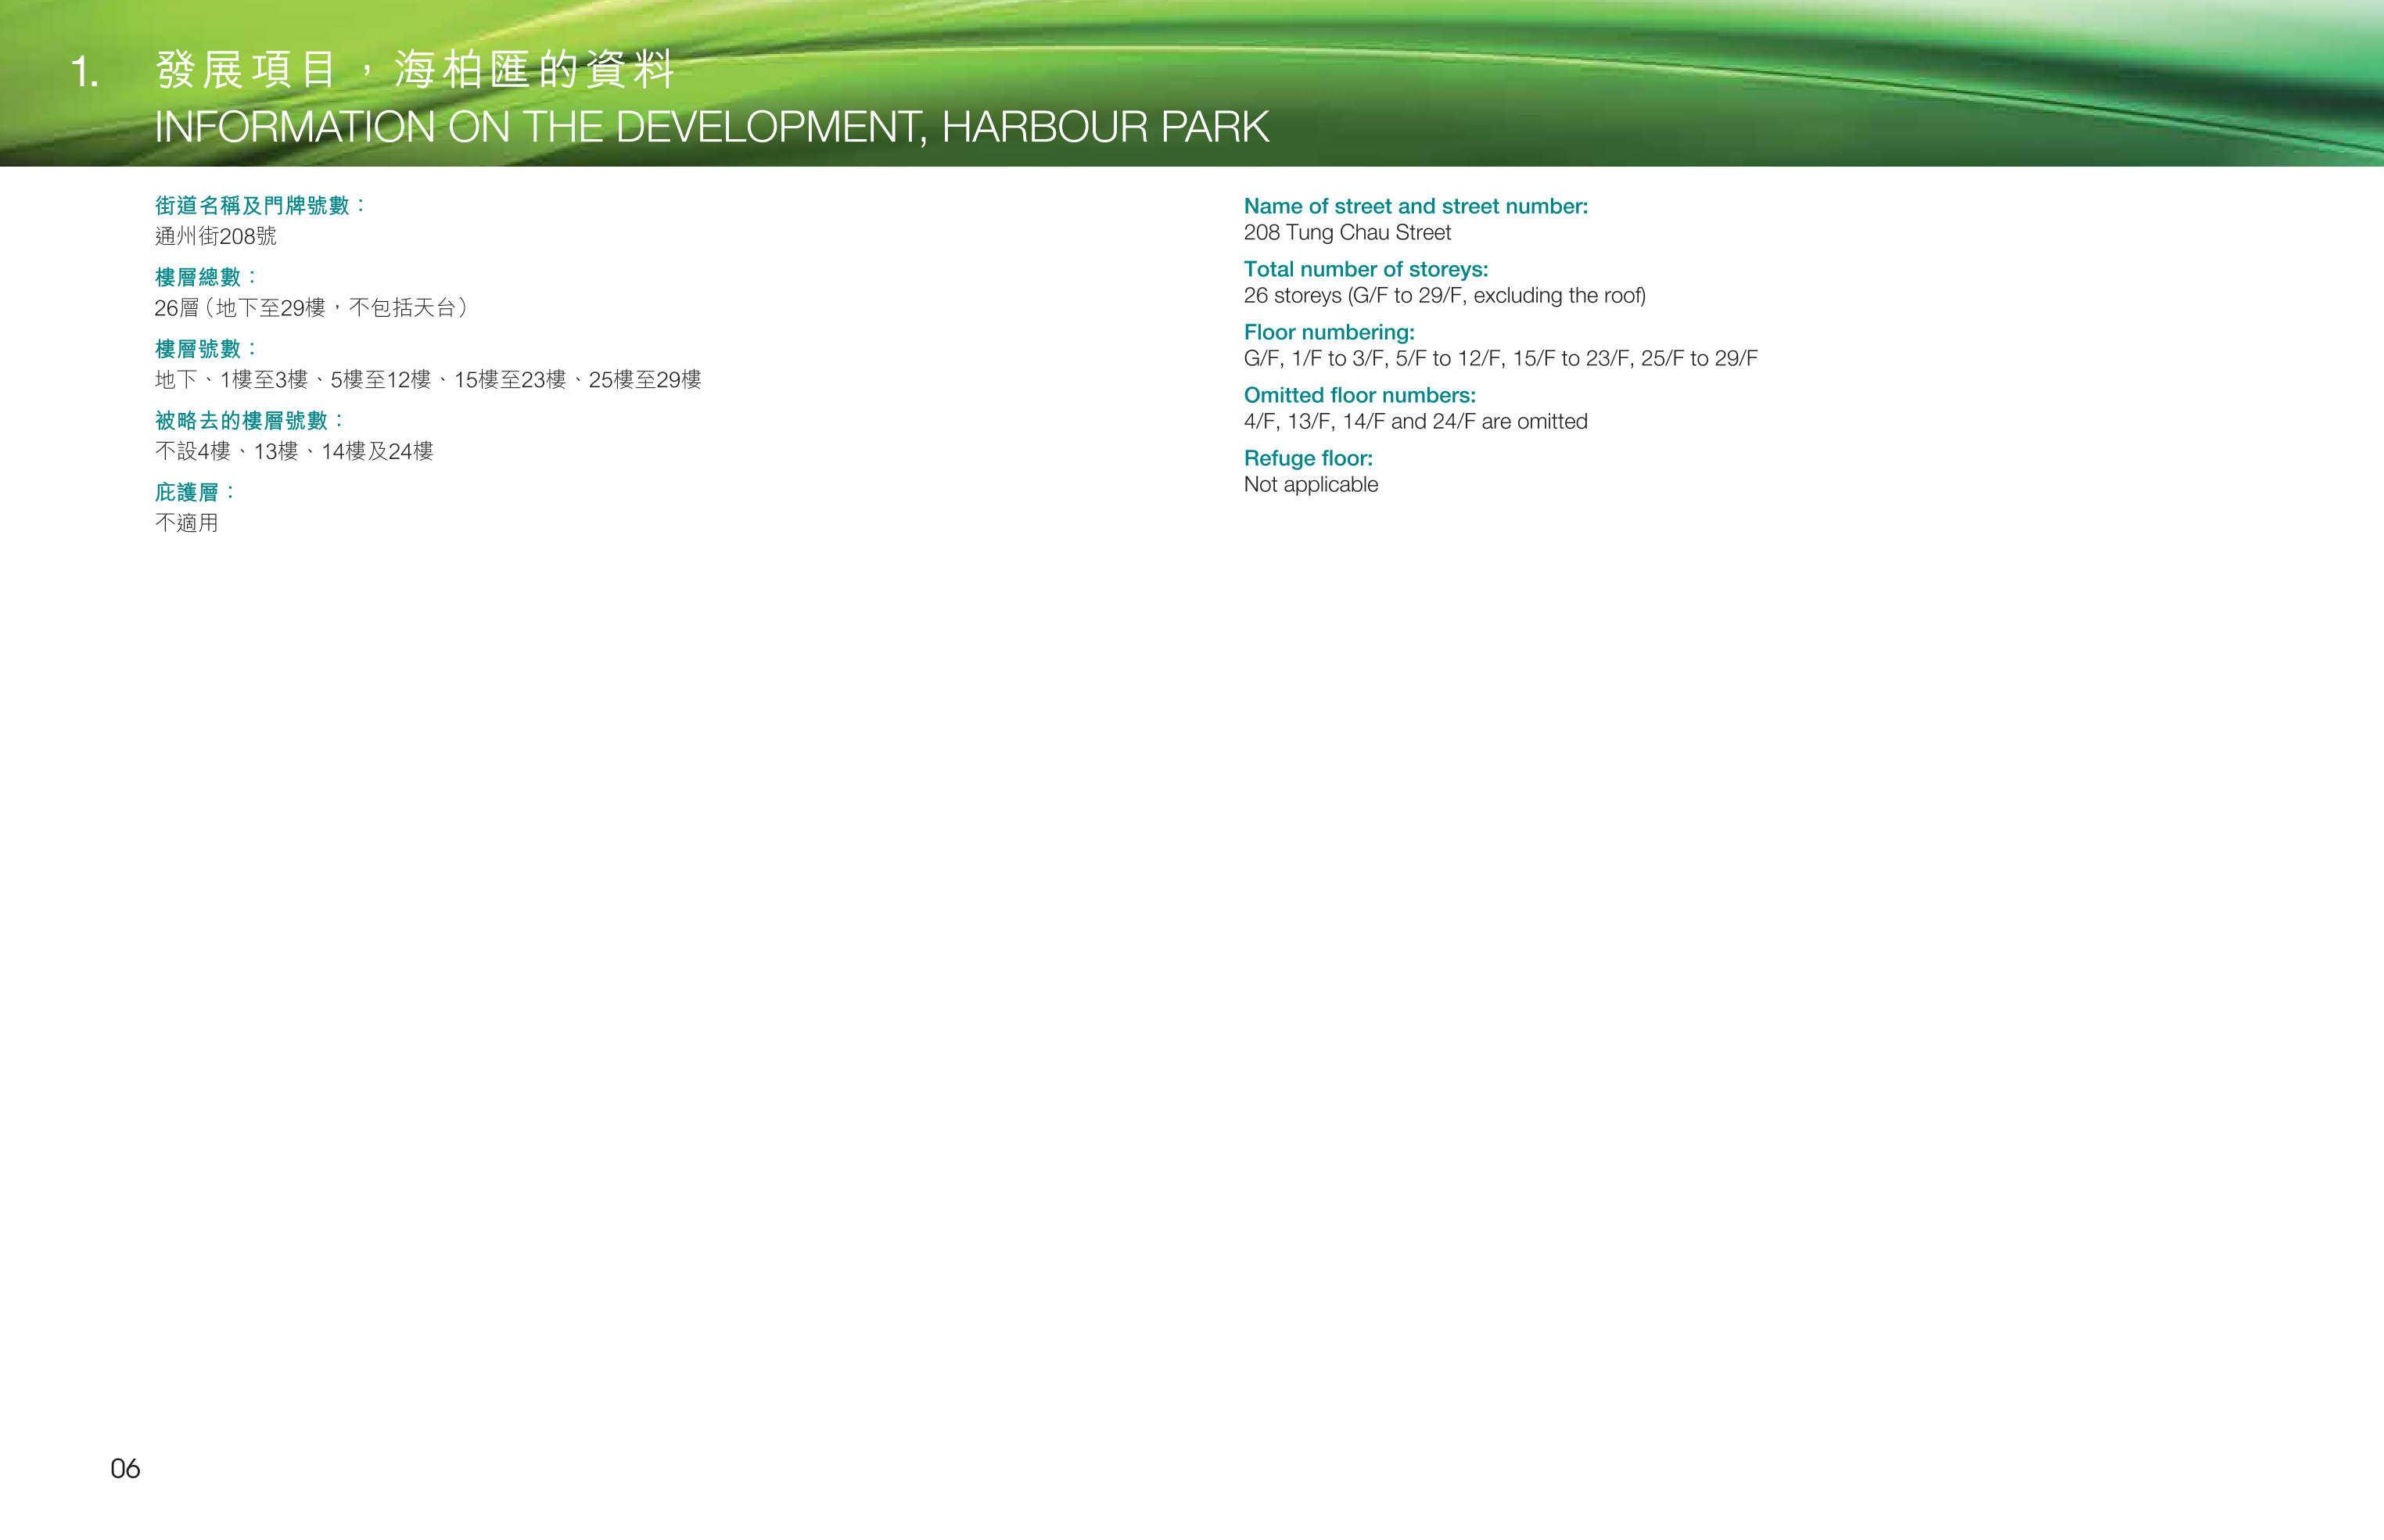The image size is (2384, 1540).
Task: Select the 'Refuge floor:' heading
Action: click(1308, 458)
